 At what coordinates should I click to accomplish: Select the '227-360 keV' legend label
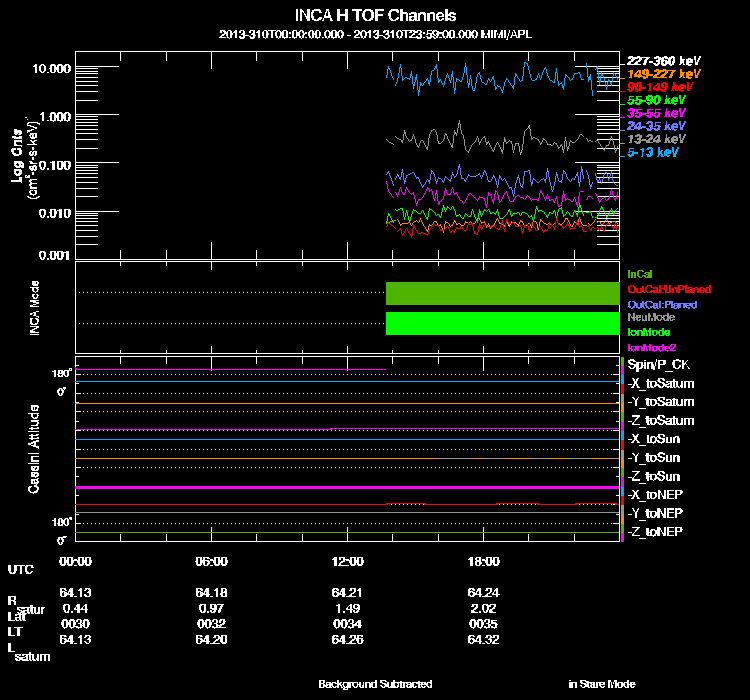663,61
